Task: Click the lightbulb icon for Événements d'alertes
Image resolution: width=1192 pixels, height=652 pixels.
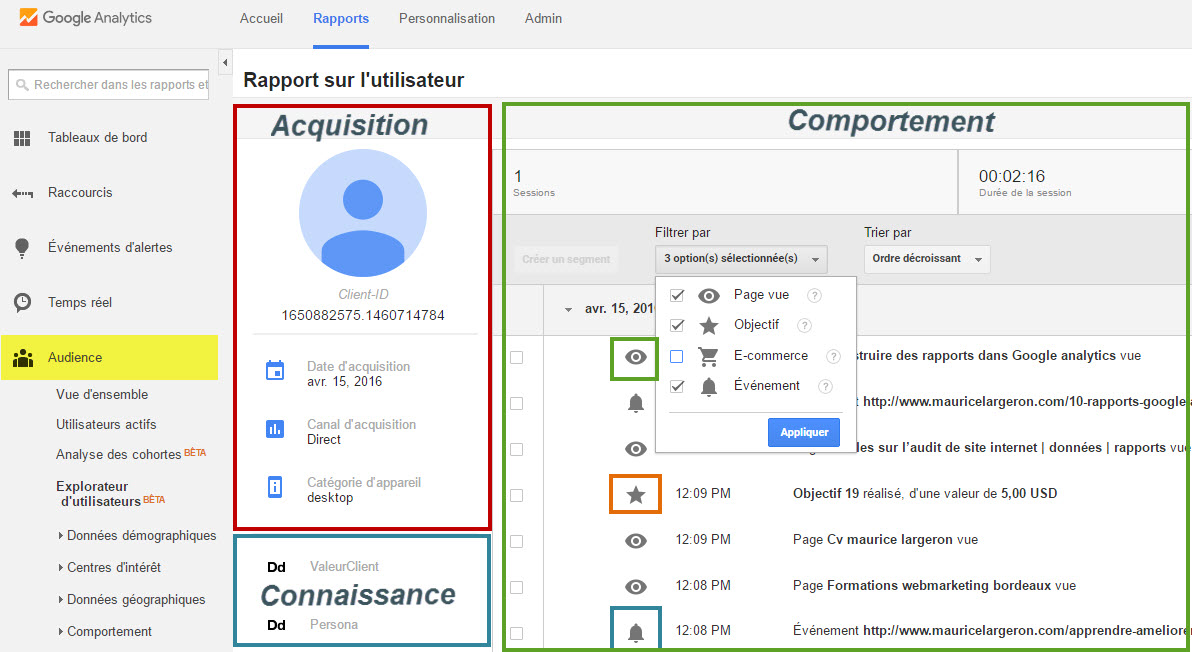Action: click(x=22, y=248)
